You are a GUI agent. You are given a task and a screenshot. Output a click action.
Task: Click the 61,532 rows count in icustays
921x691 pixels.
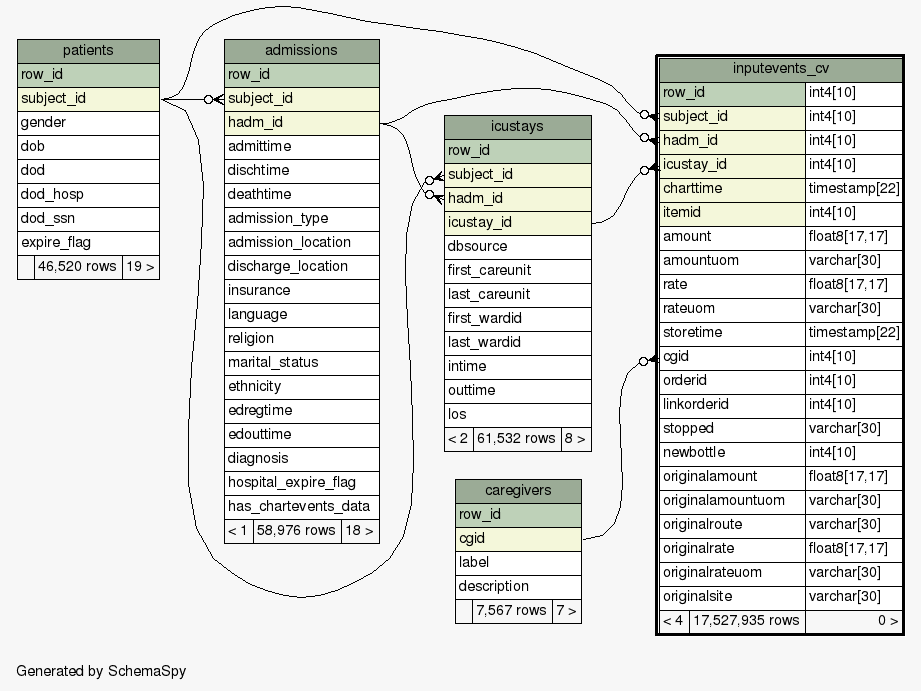[x=517, y=438]
